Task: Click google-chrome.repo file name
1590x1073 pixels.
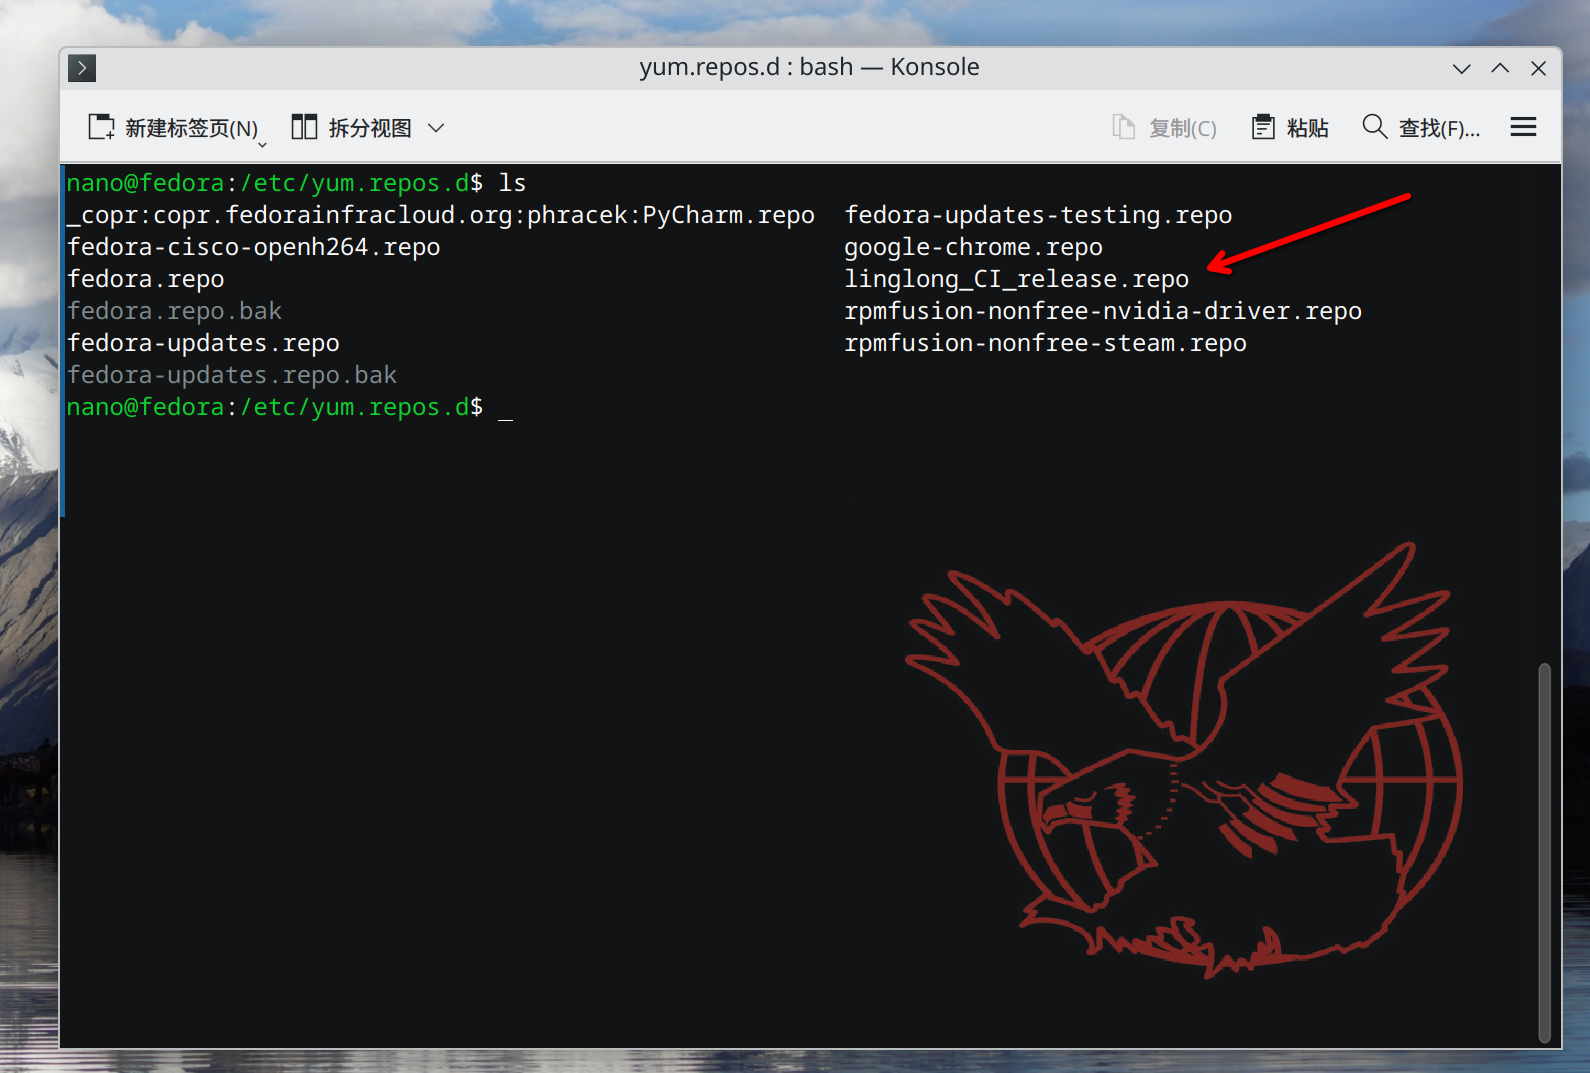Action: 973,247
